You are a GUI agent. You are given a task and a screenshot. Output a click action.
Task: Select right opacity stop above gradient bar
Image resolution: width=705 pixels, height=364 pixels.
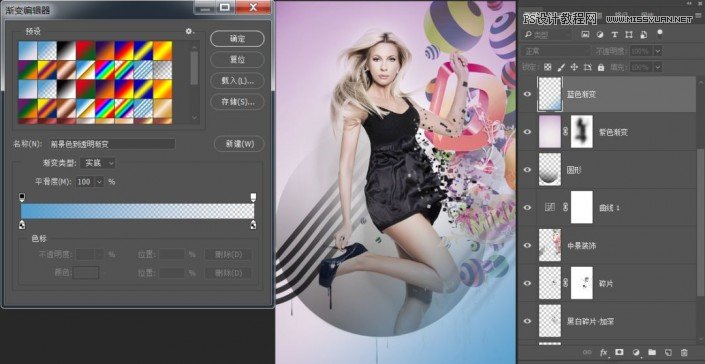coord(253,197)
